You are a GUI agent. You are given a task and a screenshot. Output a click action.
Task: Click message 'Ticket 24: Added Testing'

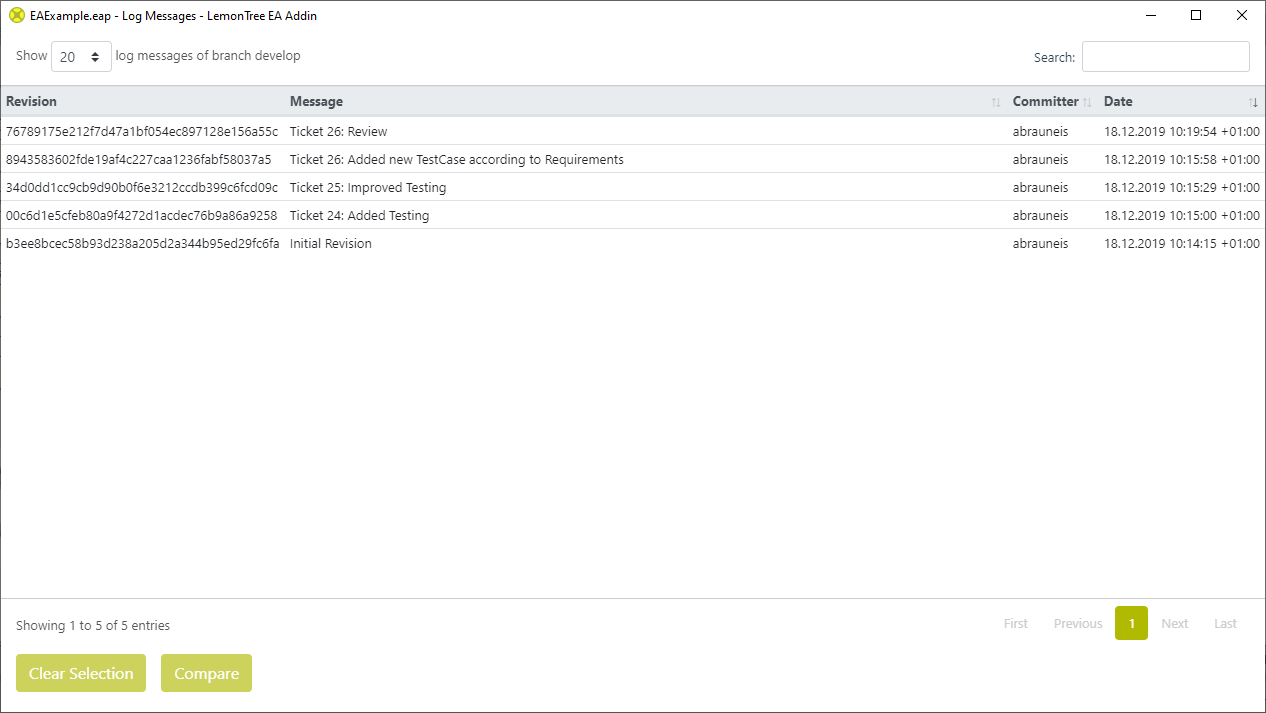tap(359, 215)
